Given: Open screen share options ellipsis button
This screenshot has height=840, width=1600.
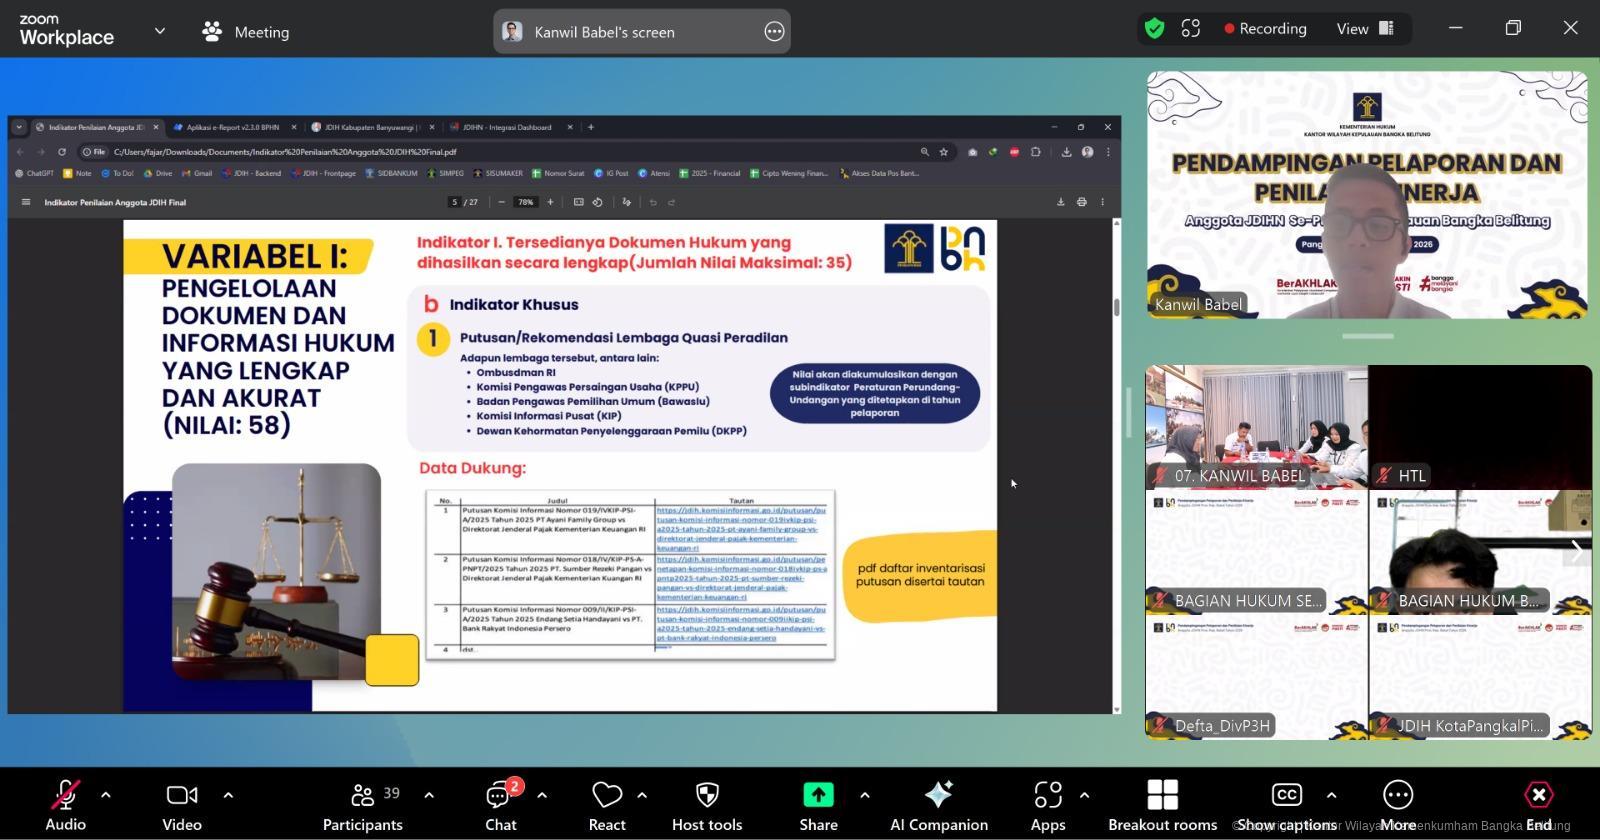Looking at the screenshot, I should [x=774, y=32].
